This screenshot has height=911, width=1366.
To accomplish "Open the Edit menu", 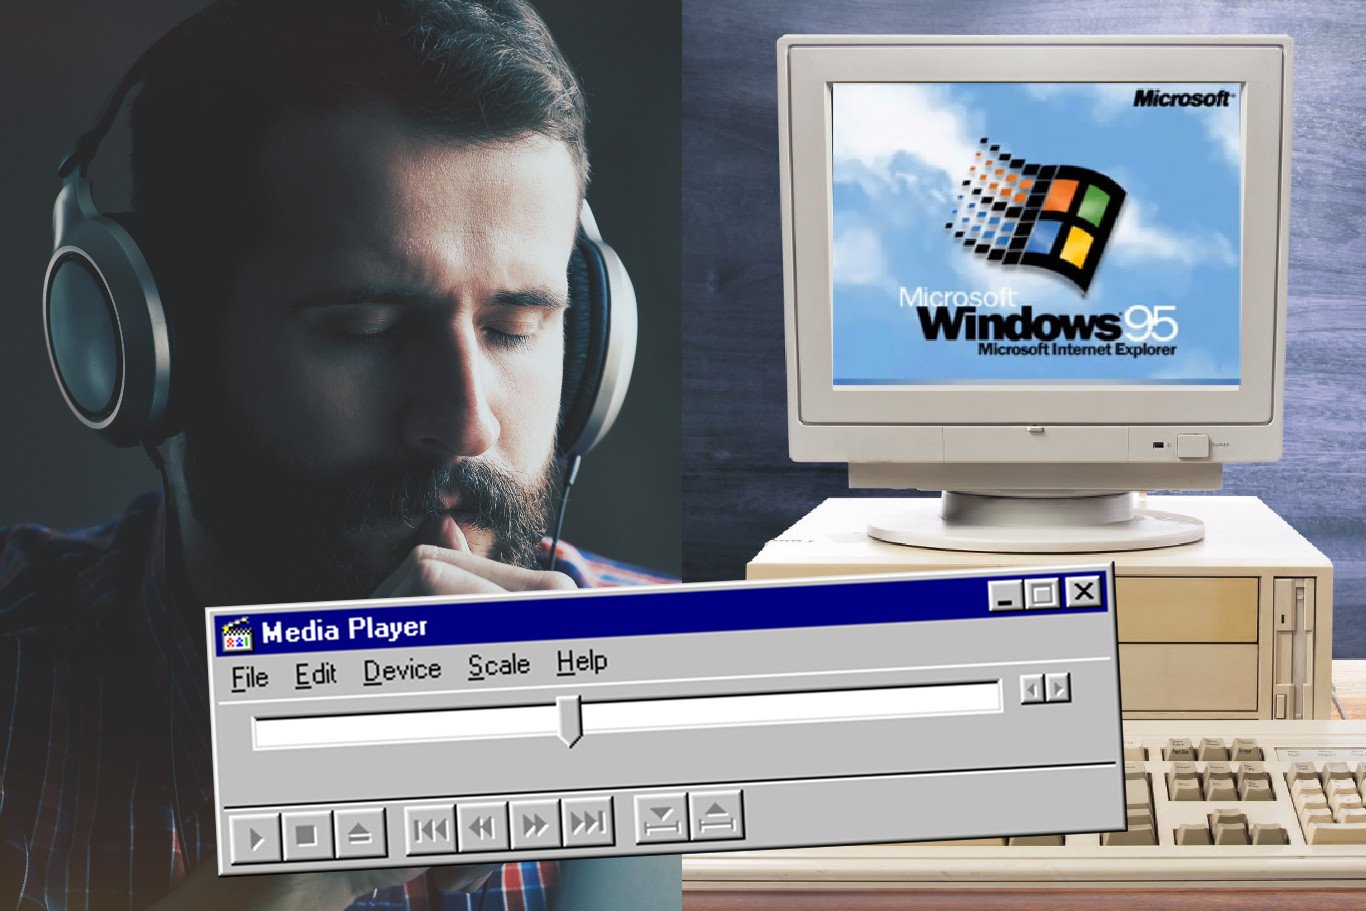I will (315, 675).
